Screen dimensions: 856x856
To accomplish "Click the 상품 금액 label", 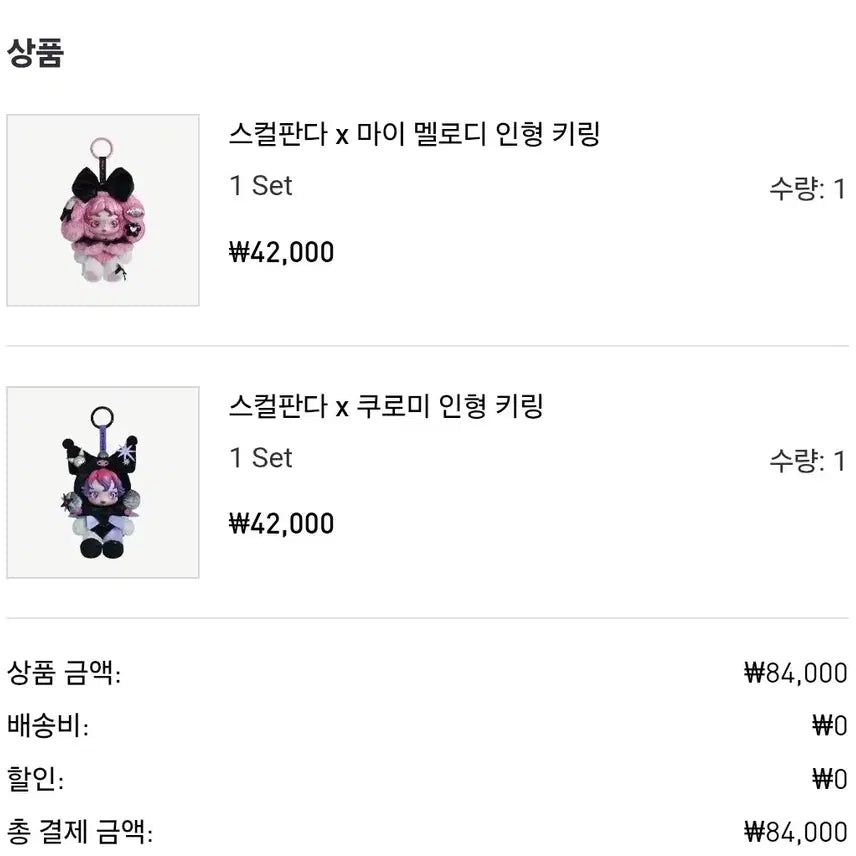I will click(x=64, y=673).
